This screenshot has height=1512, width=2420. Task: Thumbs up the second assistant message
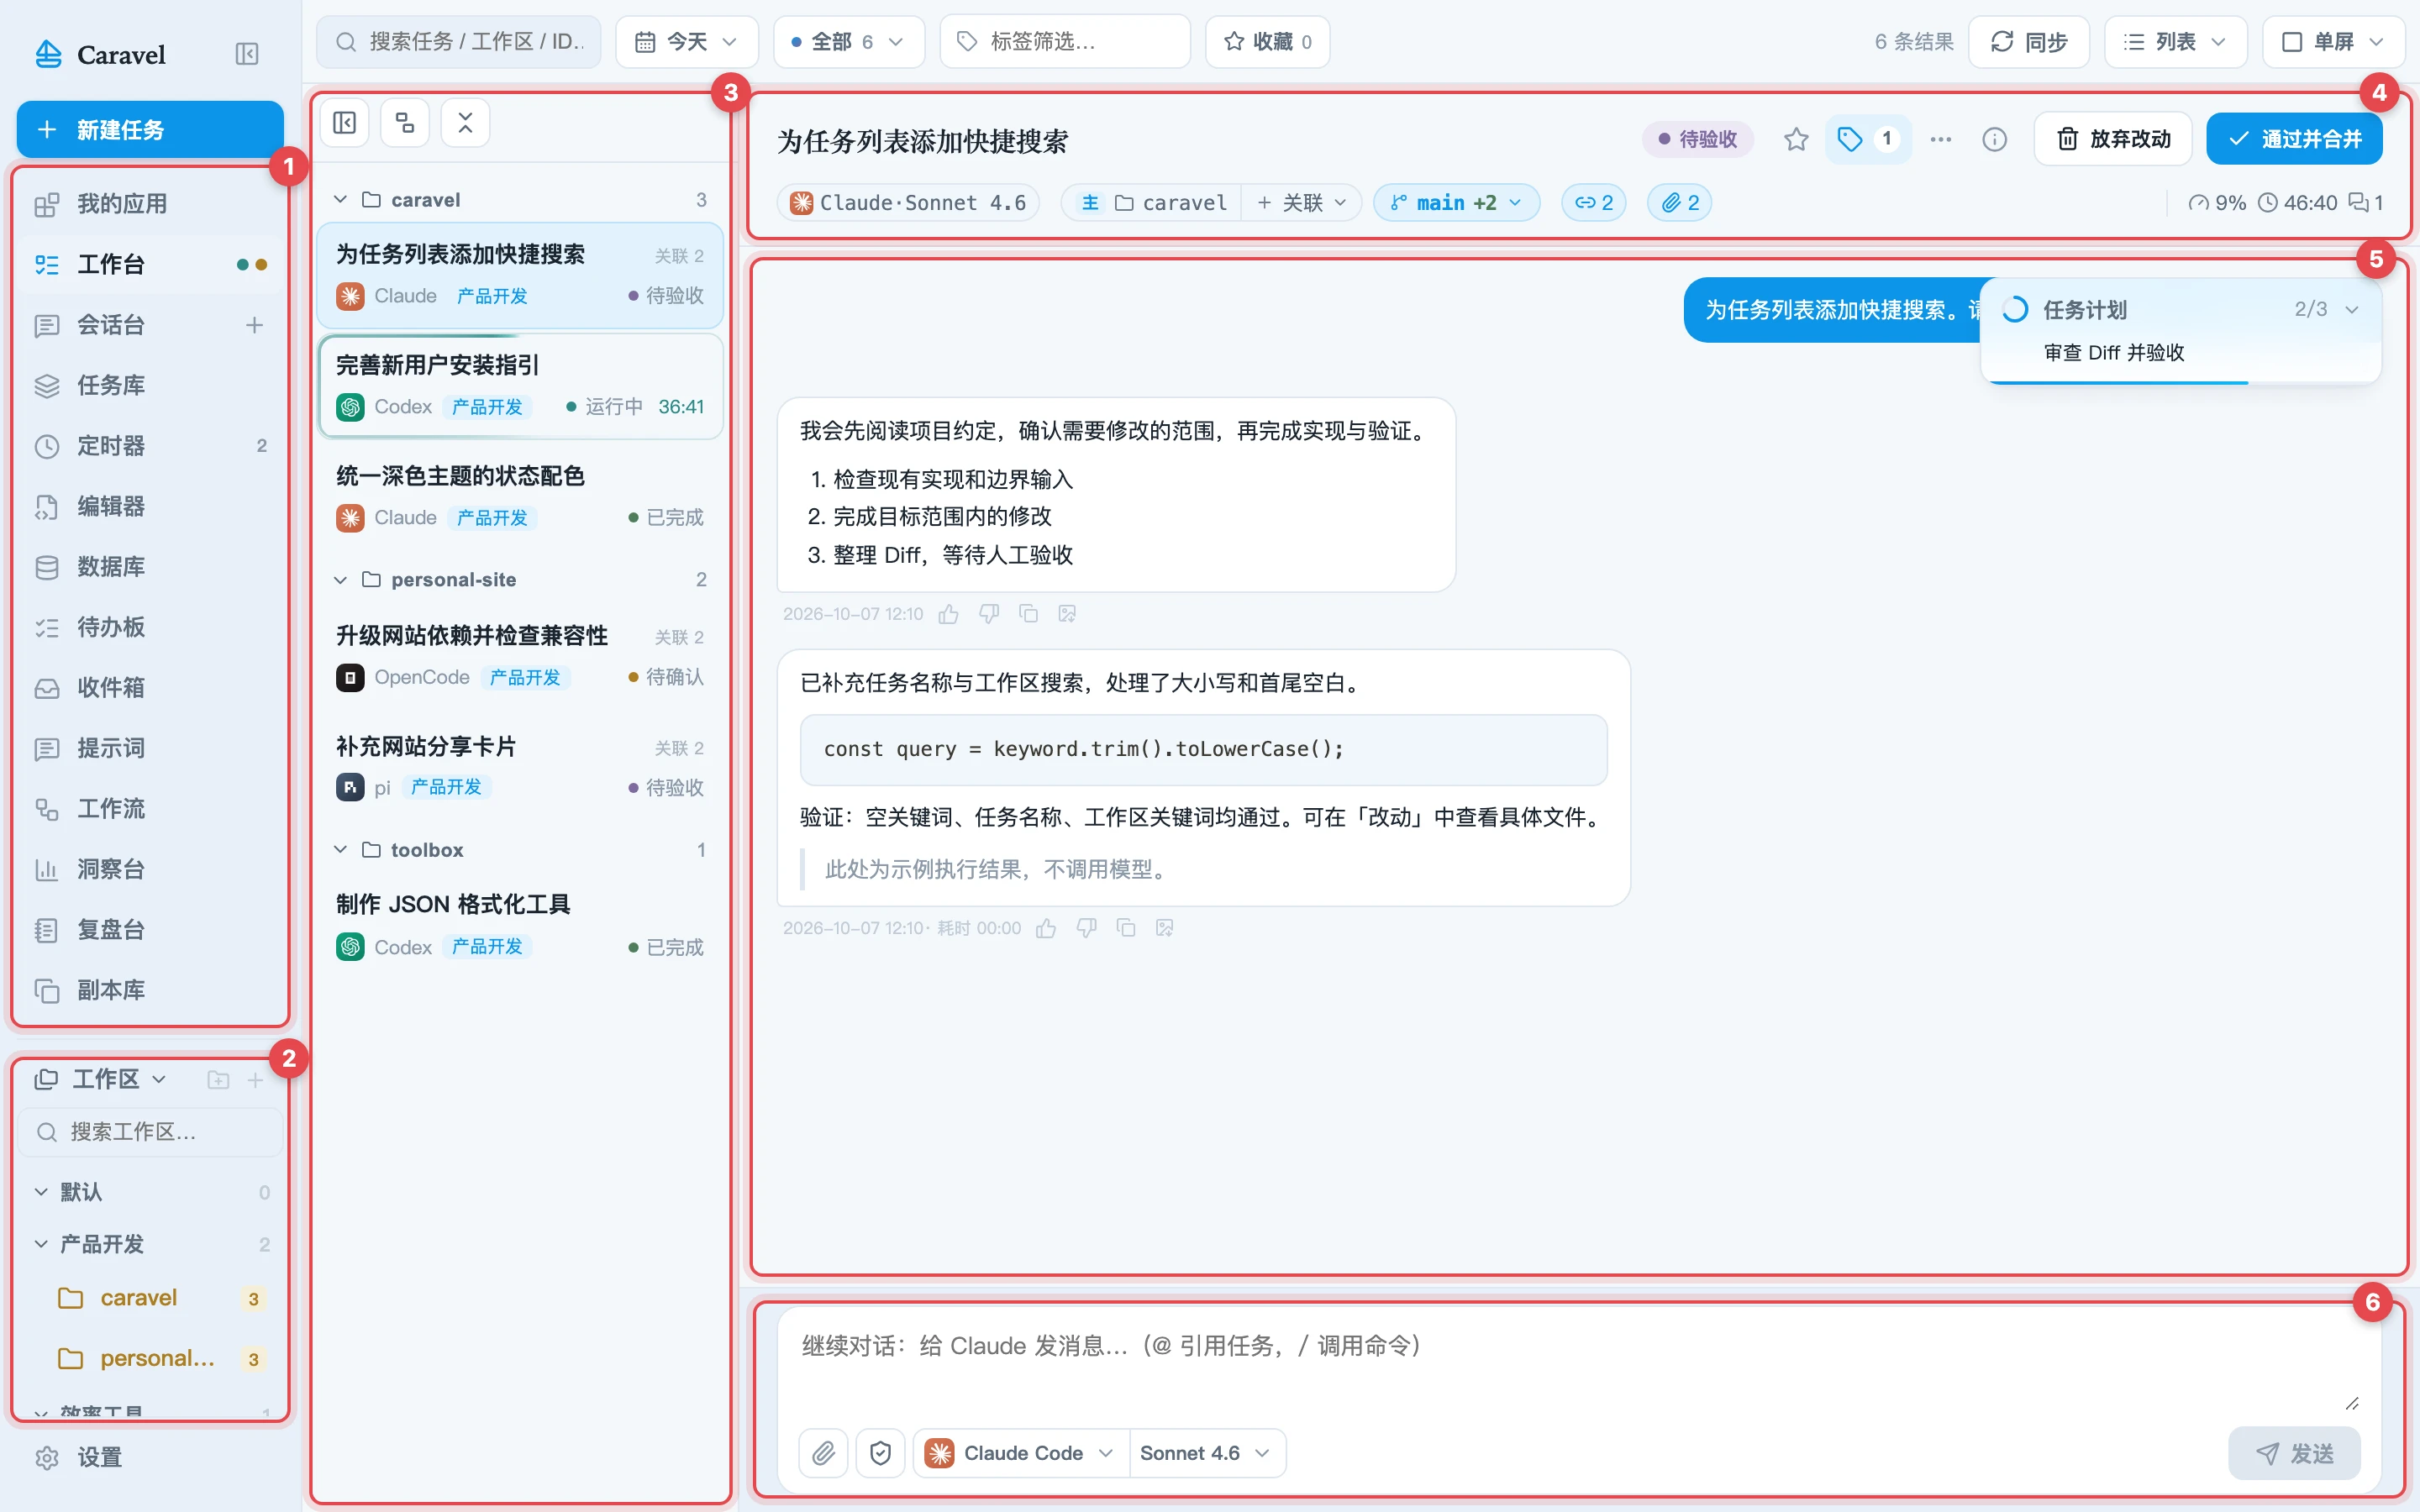1046,928
